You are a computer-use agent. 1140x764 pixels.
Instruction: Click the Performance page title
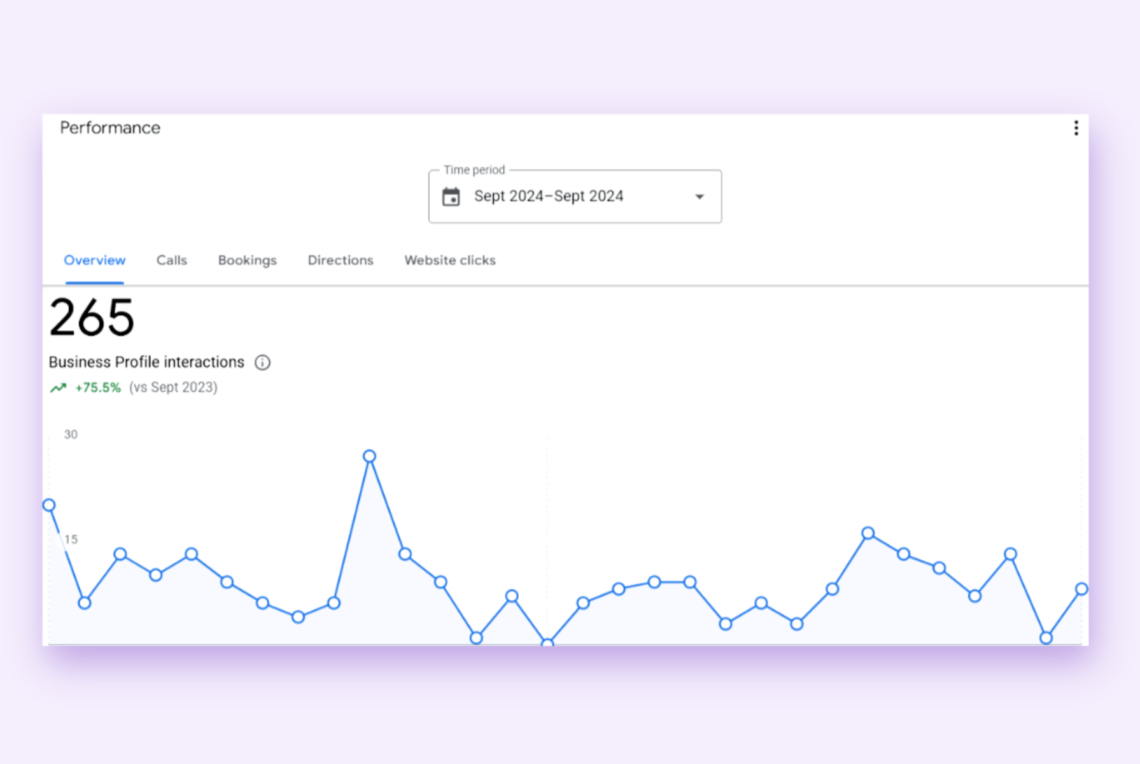coord(109,127)
